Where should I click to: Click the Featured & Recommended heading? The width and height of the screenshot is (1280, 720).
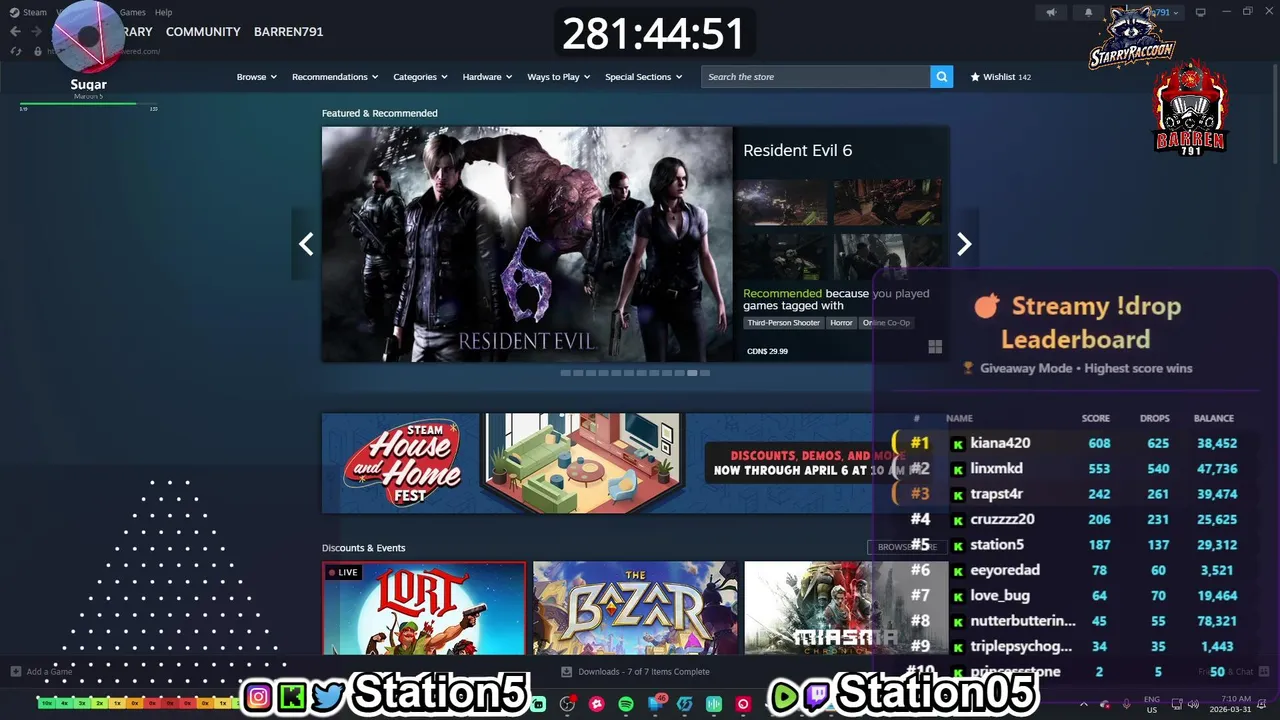pos(379,113)
